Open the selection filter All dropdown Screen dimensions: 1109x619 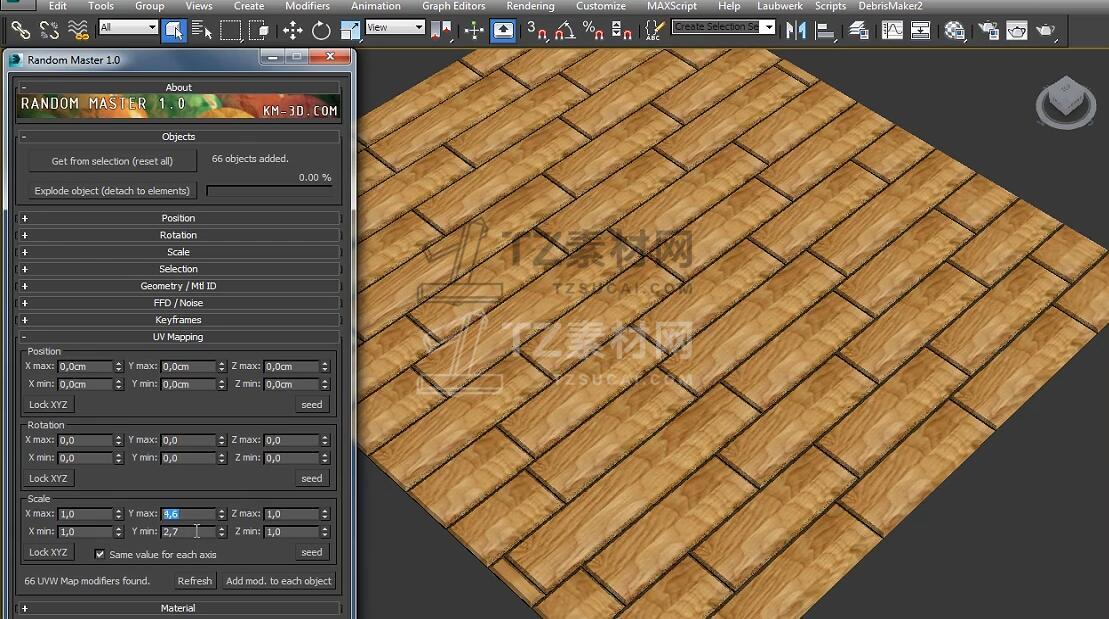128,28
